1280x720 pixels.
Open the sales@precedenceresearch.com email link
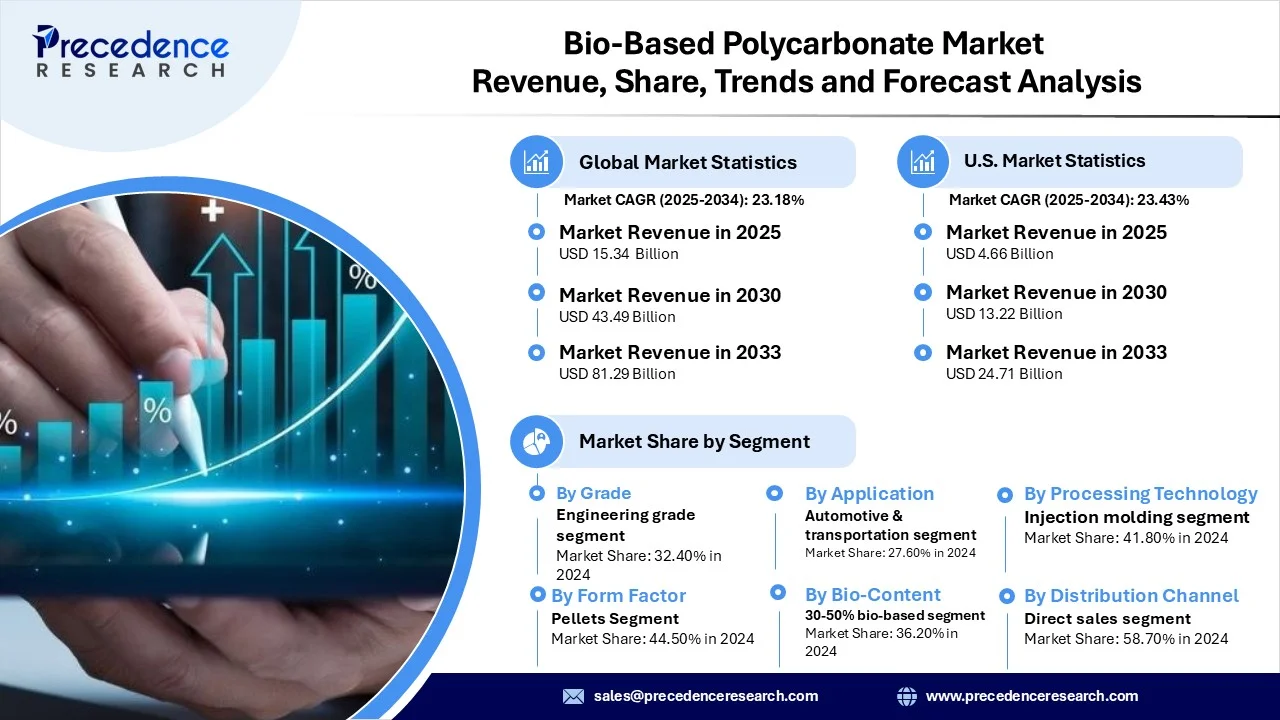pos(705,696)
